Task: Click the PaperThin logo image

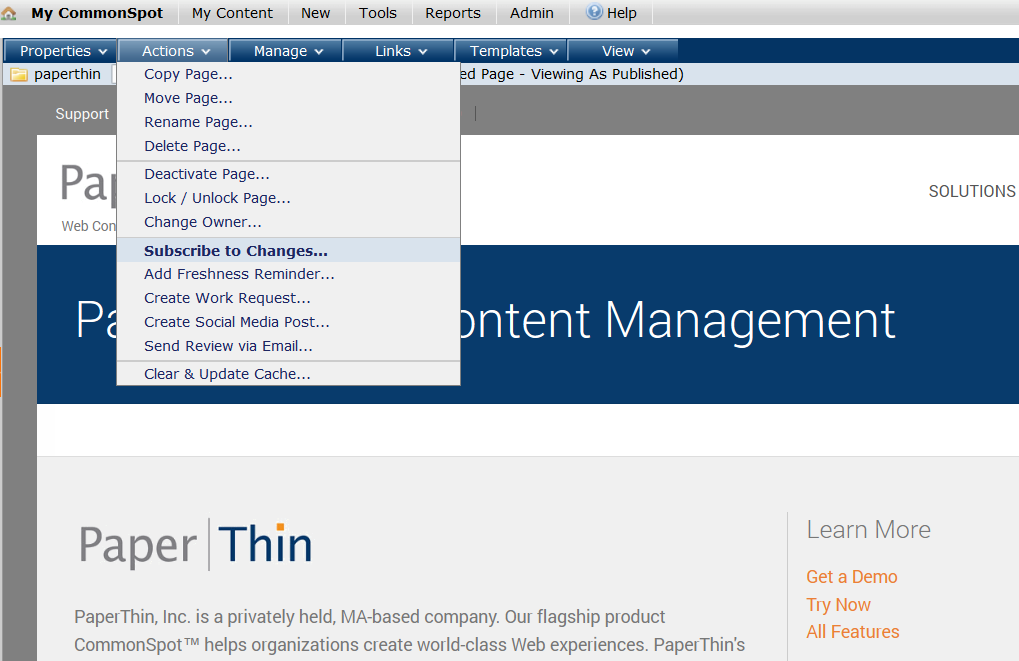Action: point(196,544)
